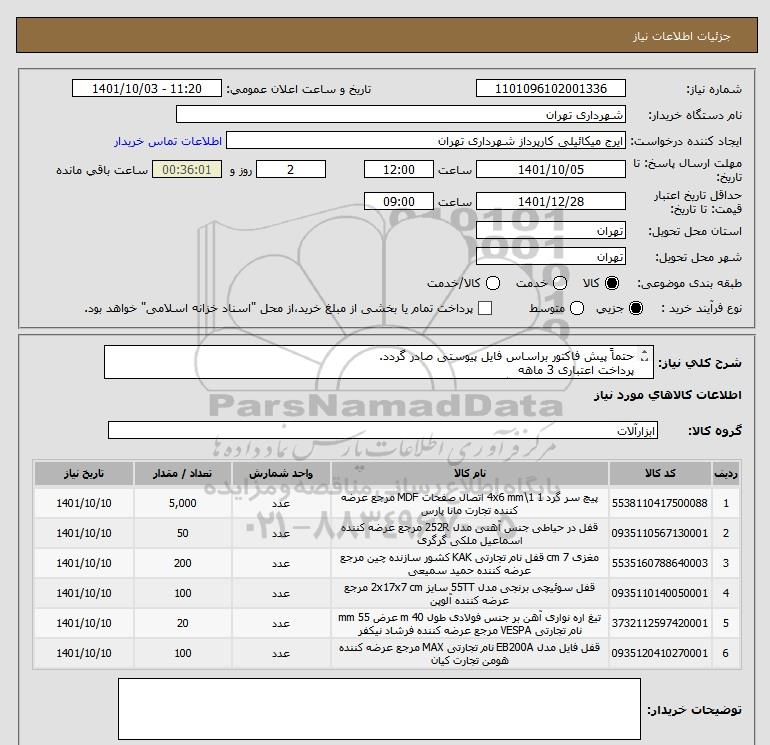Click quantity 5,000 in row 1
The height and width of the screenshot is (745, 770).
pos(183,503)
